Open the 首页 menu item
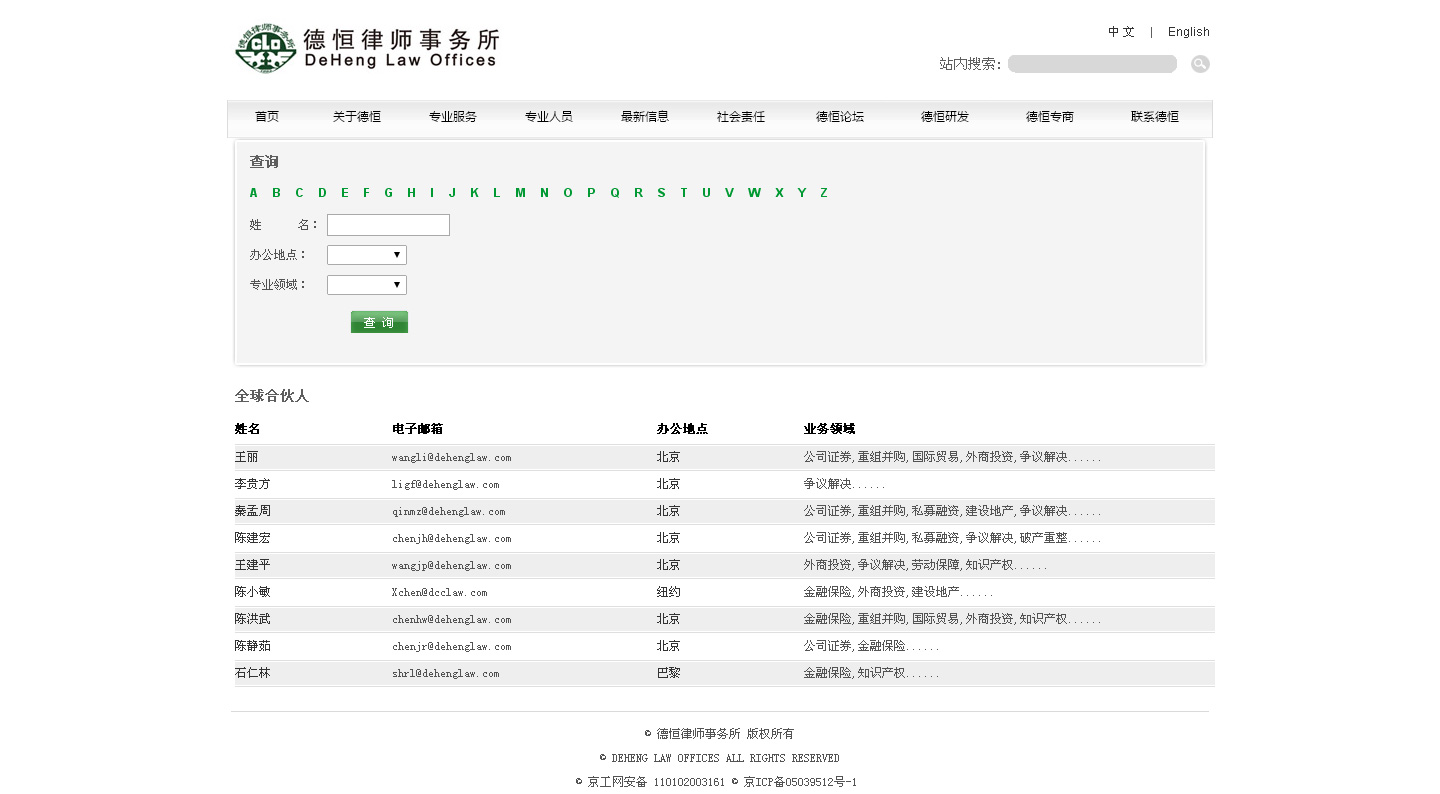 pos(267,117)
